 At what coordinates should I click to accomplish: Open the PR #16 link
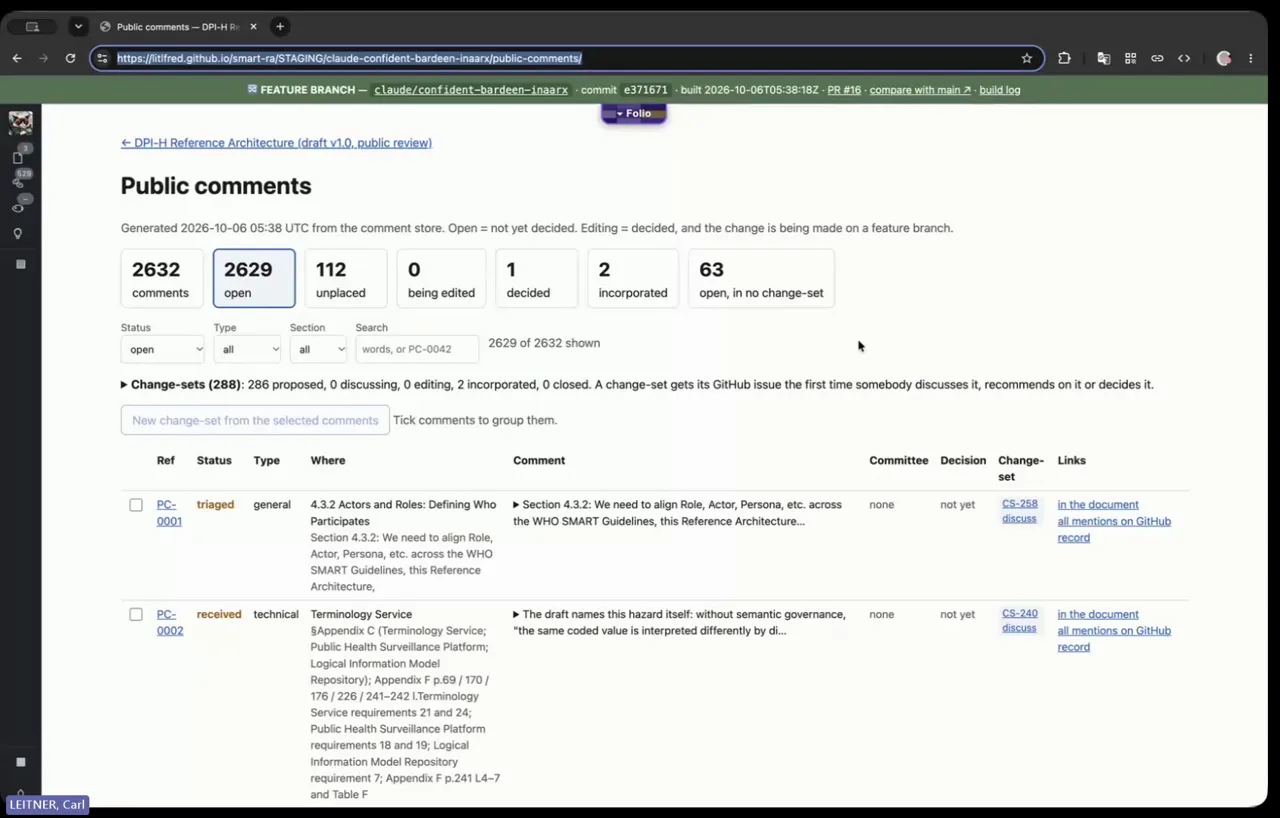[844, 90]
